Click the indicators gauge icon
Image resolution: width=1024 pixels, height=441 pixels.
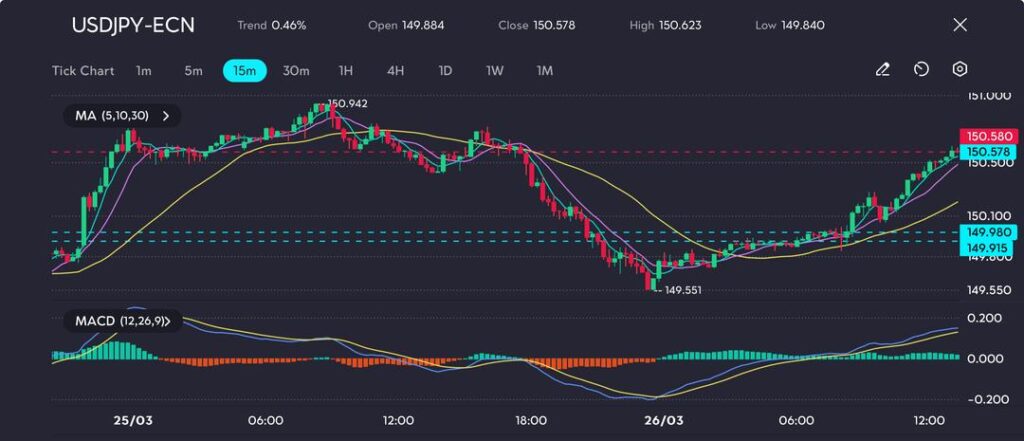point(921,70)
